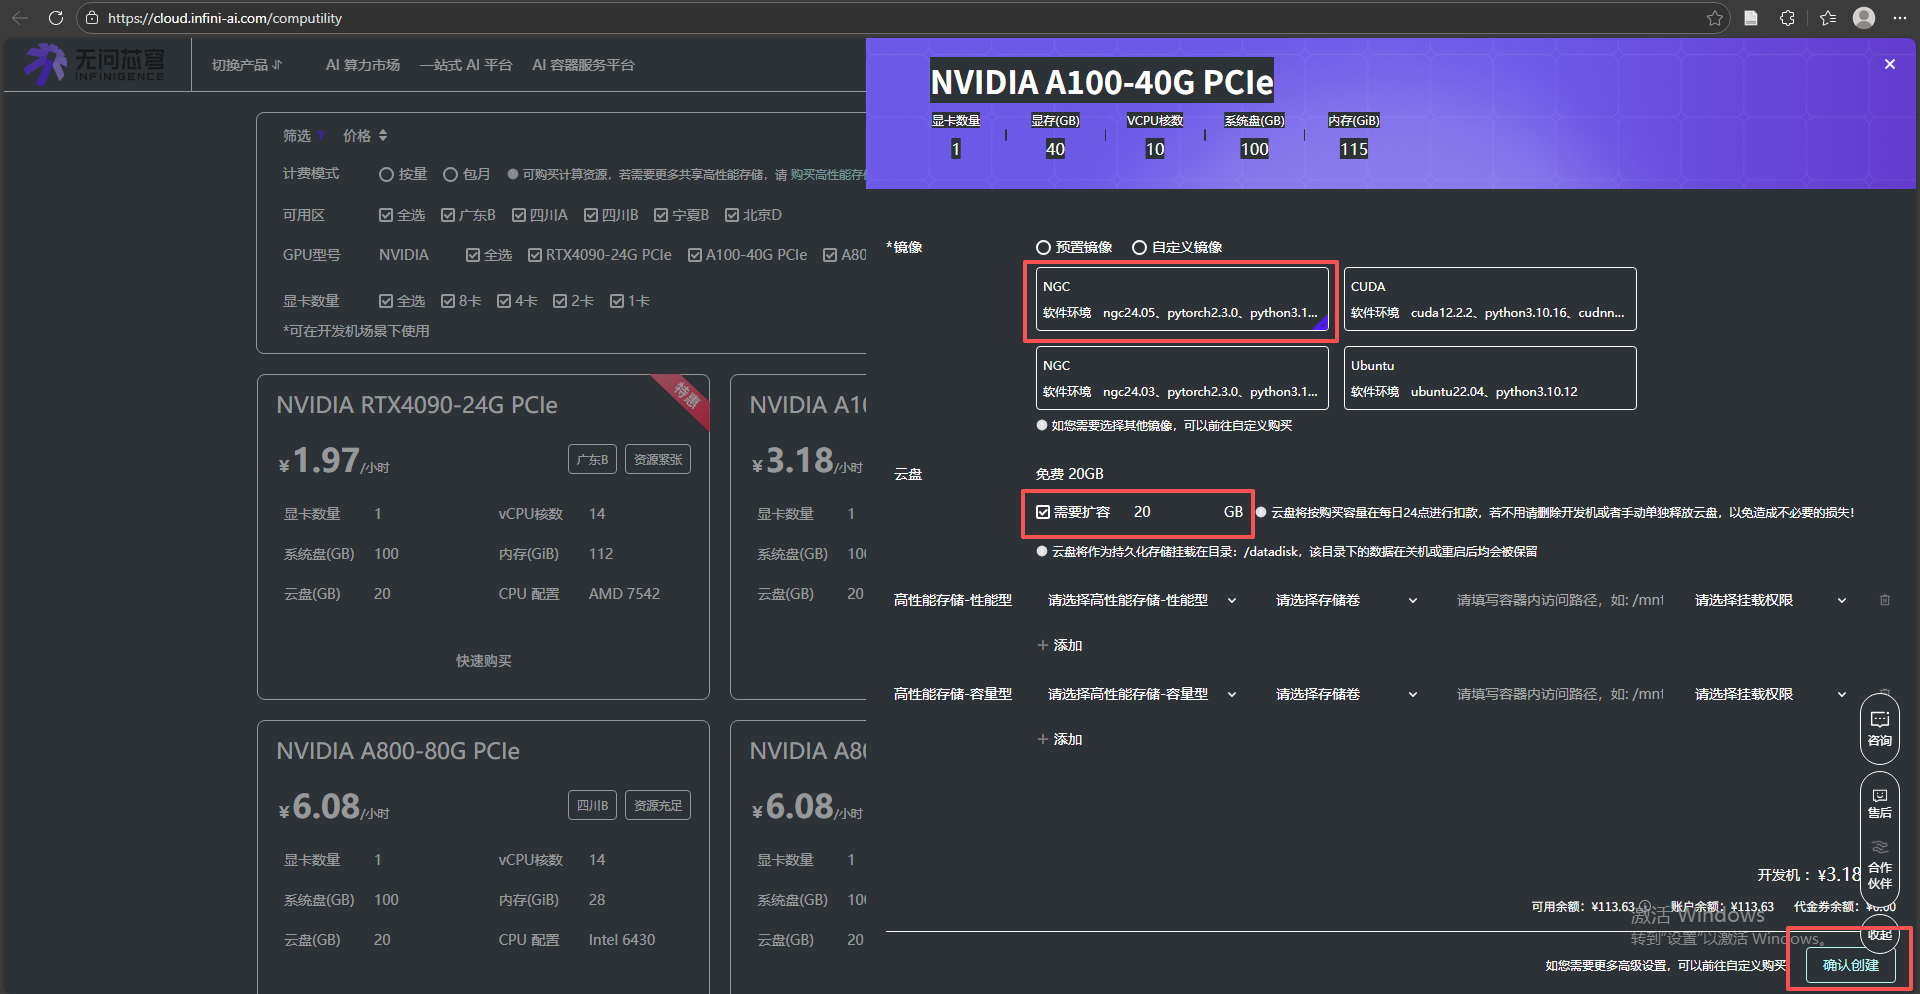Open 请选择存储卷 dropdown in the 容量型 row
This screenshot has width=1920, height=994.
pos(1346,694)
